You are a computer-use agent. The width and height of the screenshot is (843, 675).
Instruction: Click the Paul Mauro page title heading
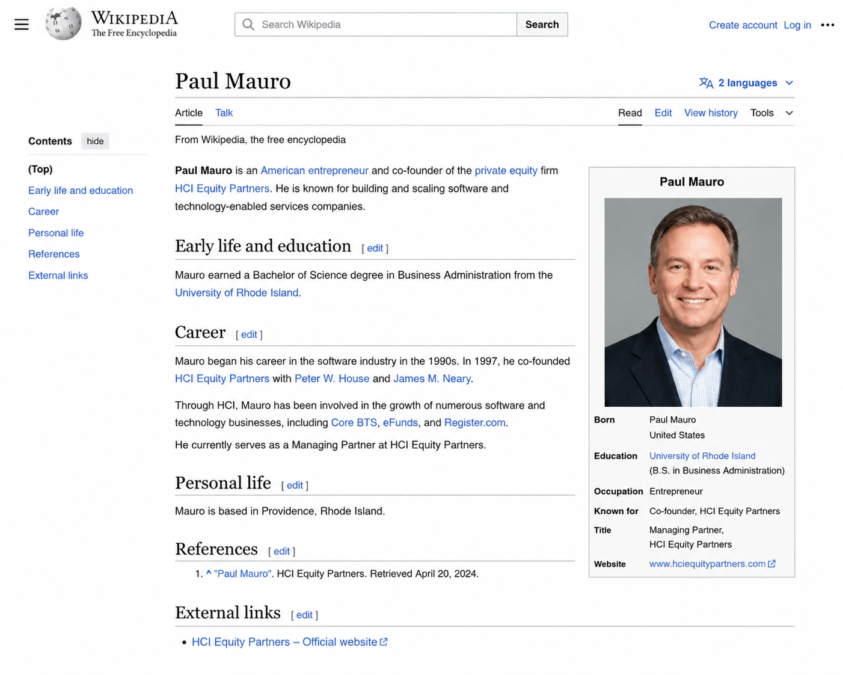coord(233,81)
